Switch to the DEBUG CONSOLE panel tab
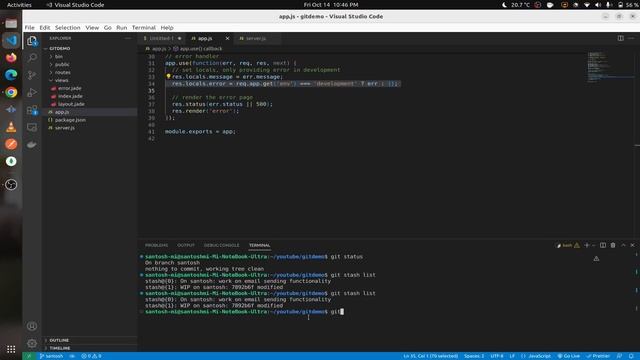640x360 pixels. point(222,245)
